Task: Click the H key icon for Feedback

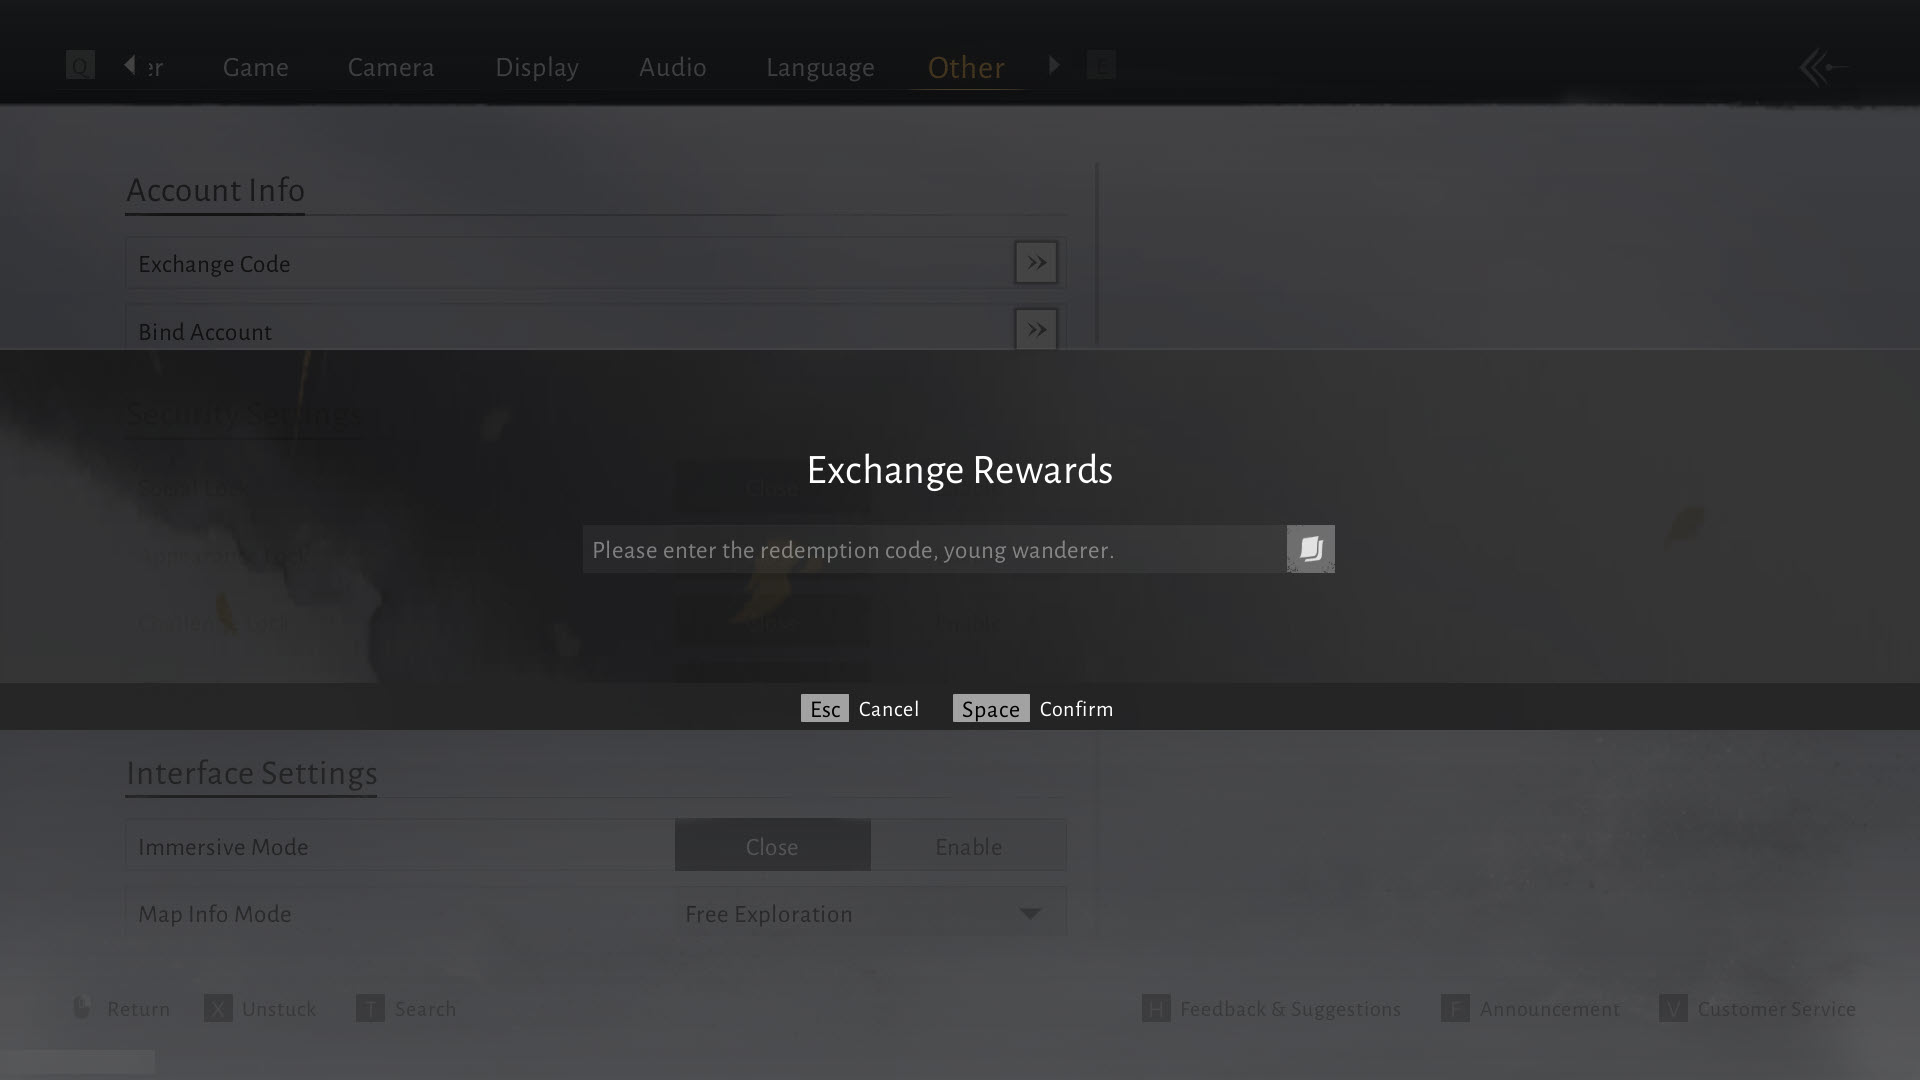Action: 1155,1008
